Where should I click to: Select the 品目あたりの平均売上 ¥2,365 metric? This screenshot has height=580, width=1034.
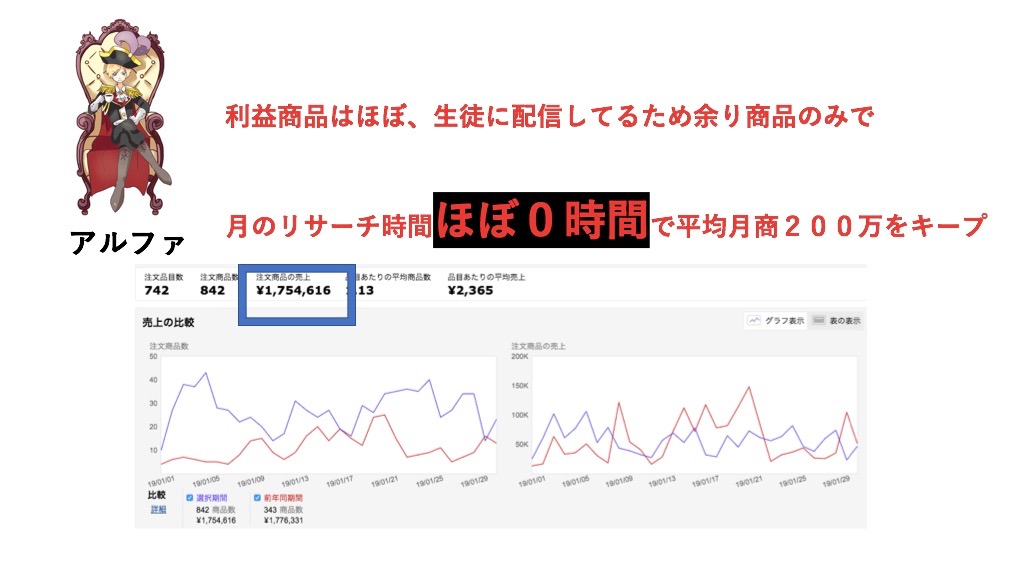pos(485,285)
